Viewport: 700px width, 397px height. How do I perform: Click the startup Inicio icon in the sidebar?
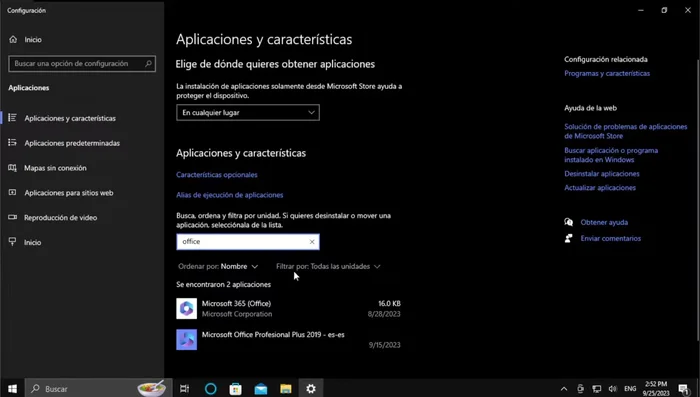tap(12, 242)
